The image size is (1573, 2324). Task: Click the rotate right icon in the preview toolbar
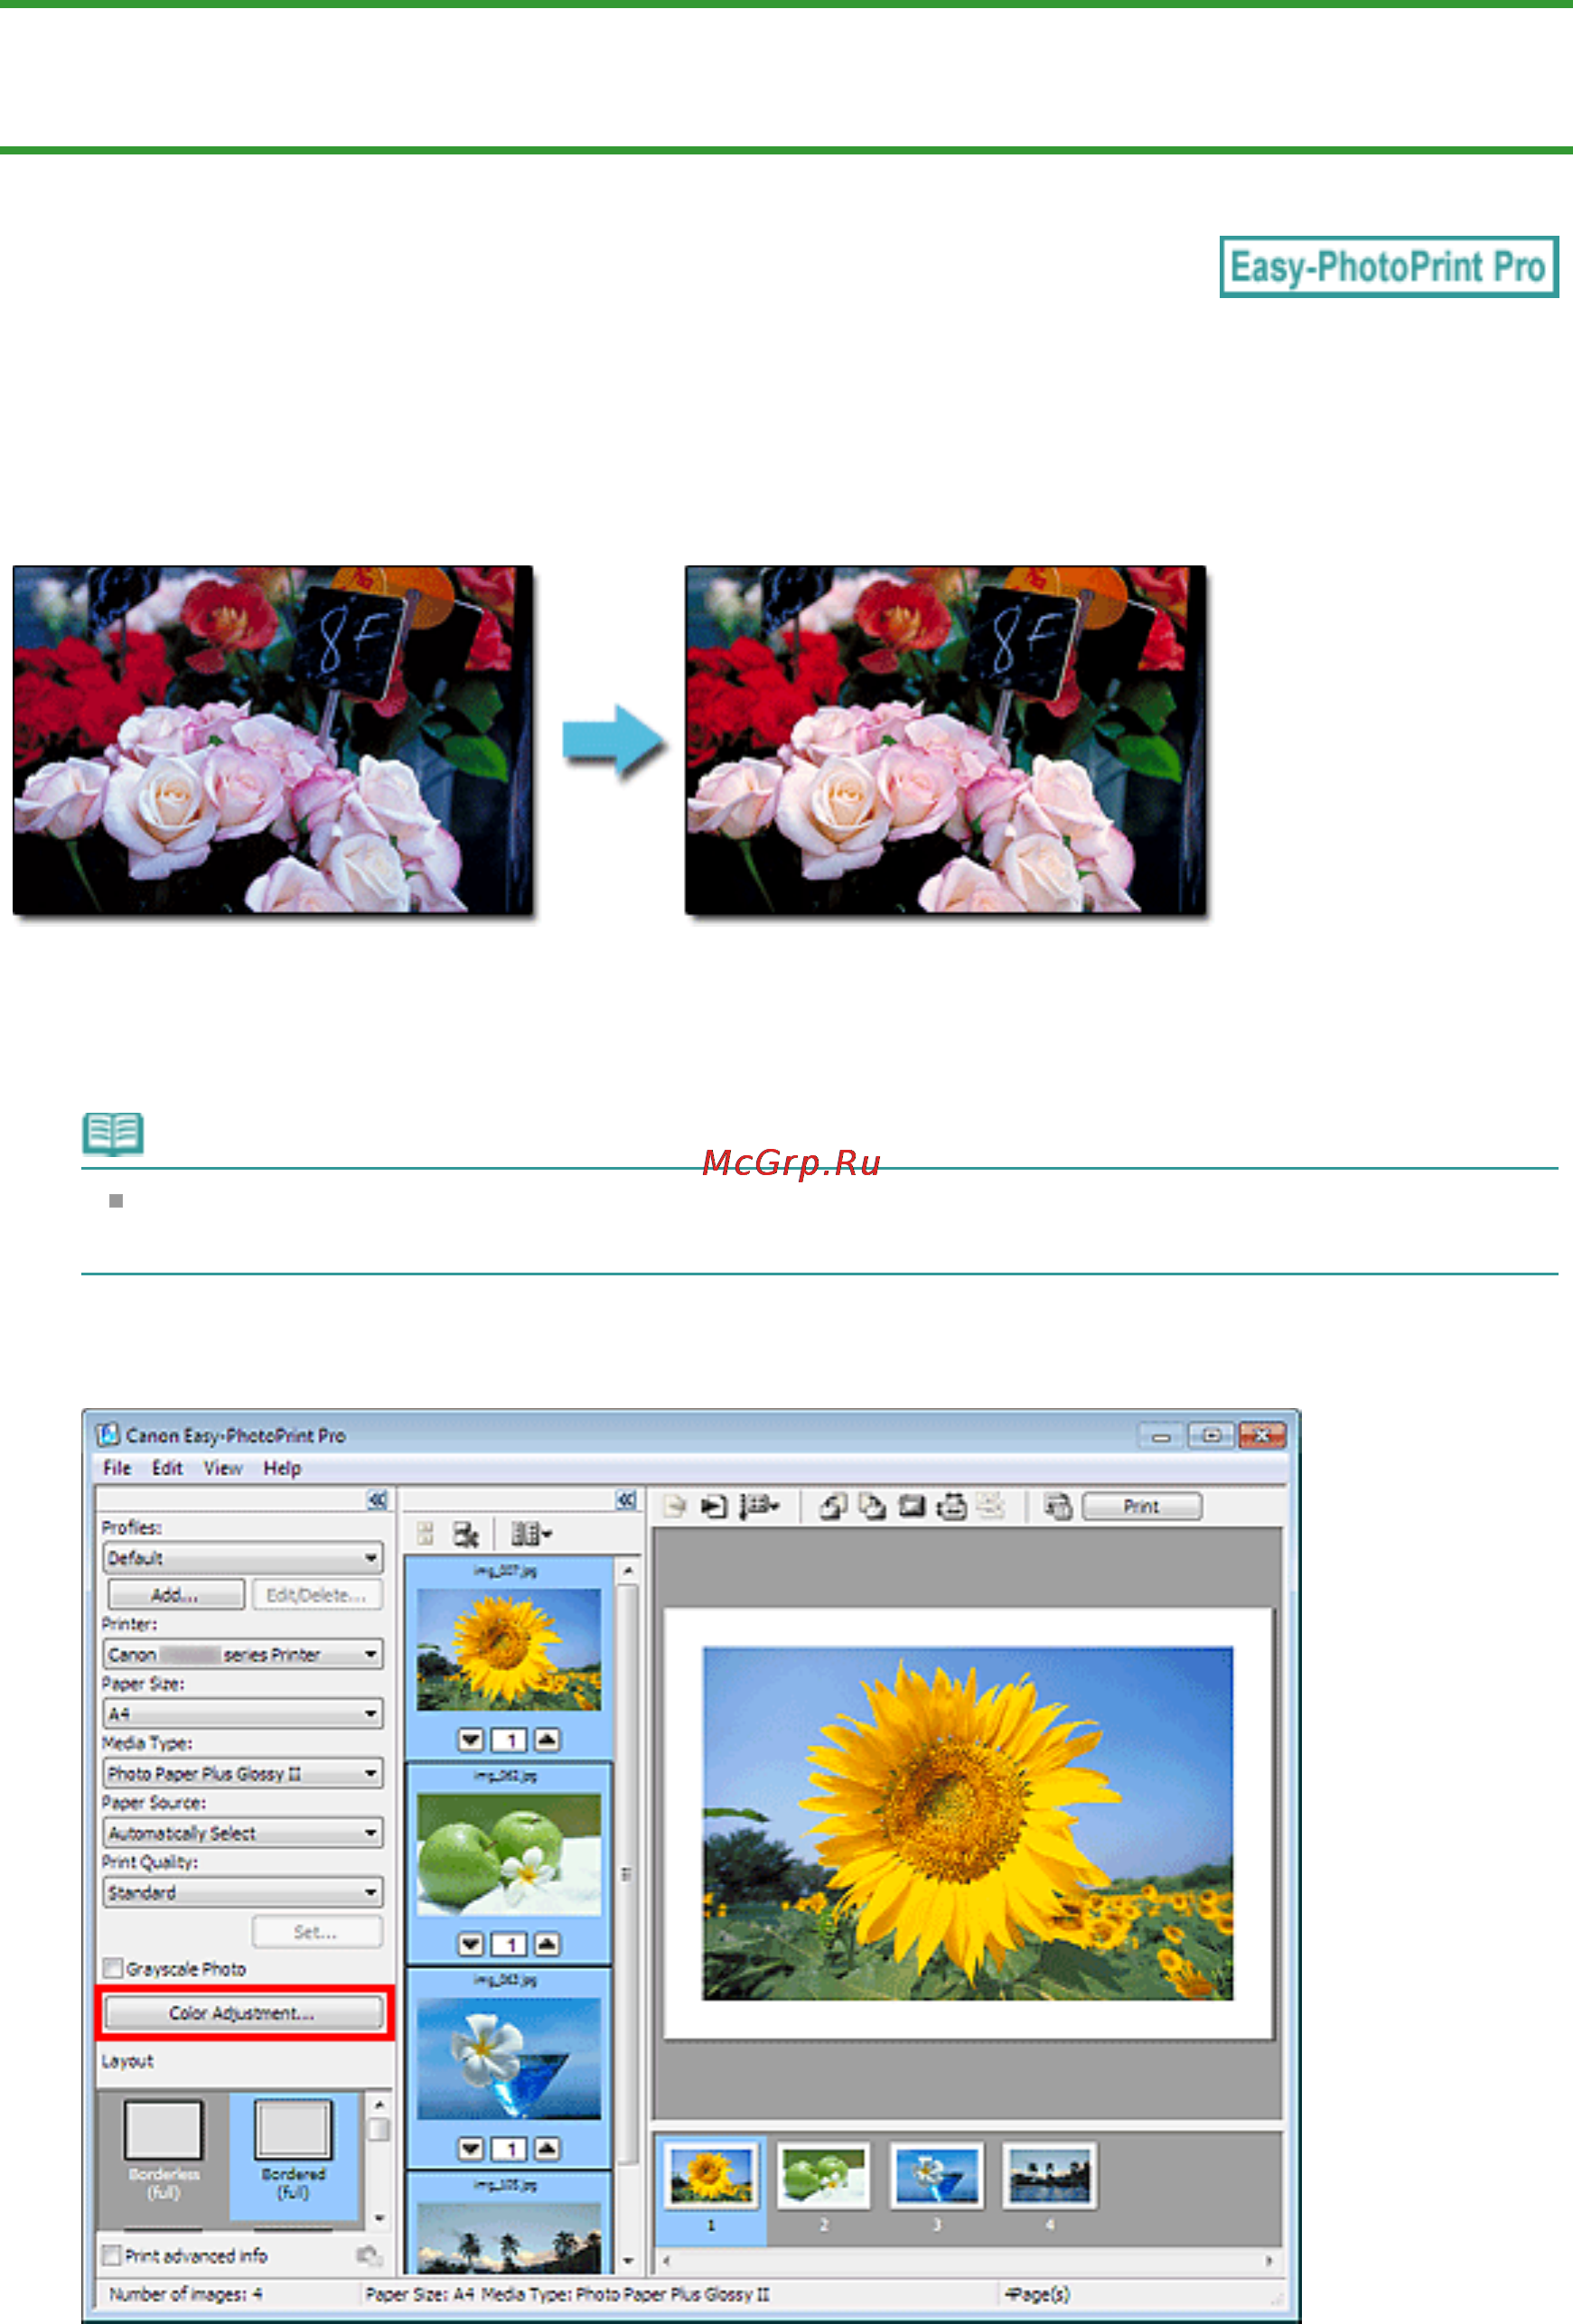point(872,1506)
